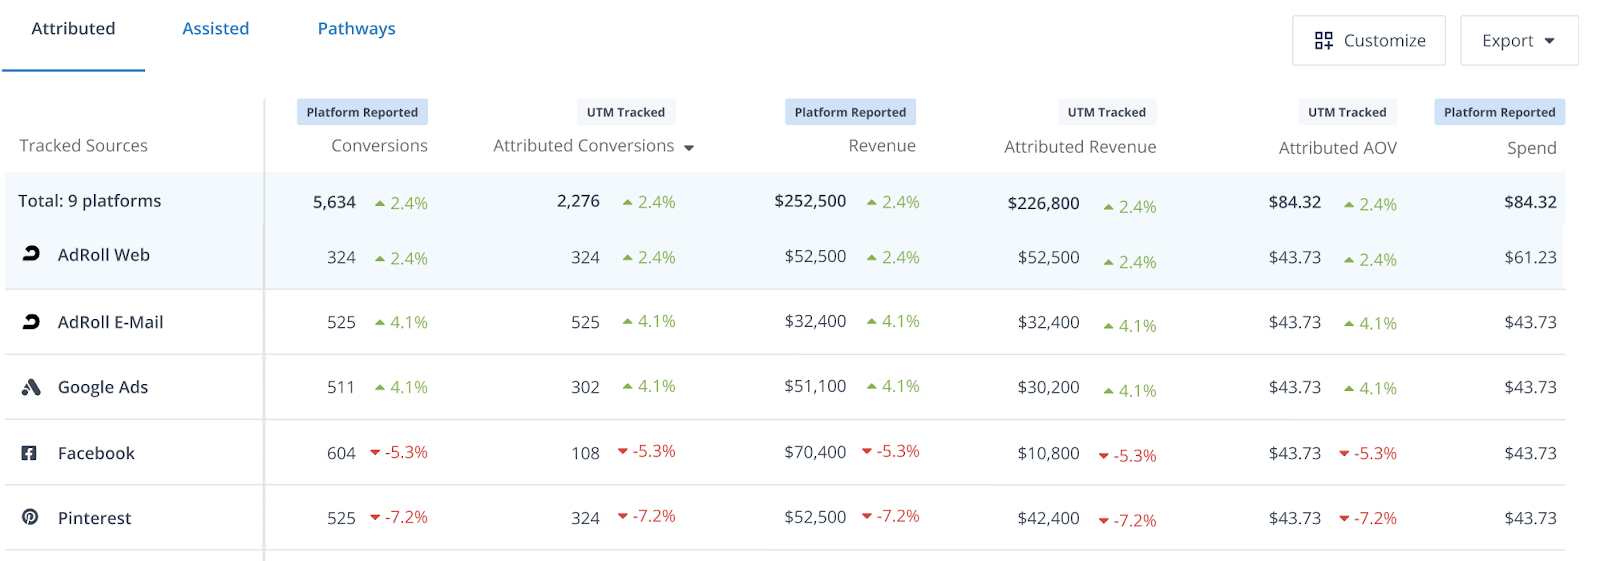This screenshot has width=1600, height=561.
Task: Click the green up arrow beside total conversions
Action: (380, 203)
